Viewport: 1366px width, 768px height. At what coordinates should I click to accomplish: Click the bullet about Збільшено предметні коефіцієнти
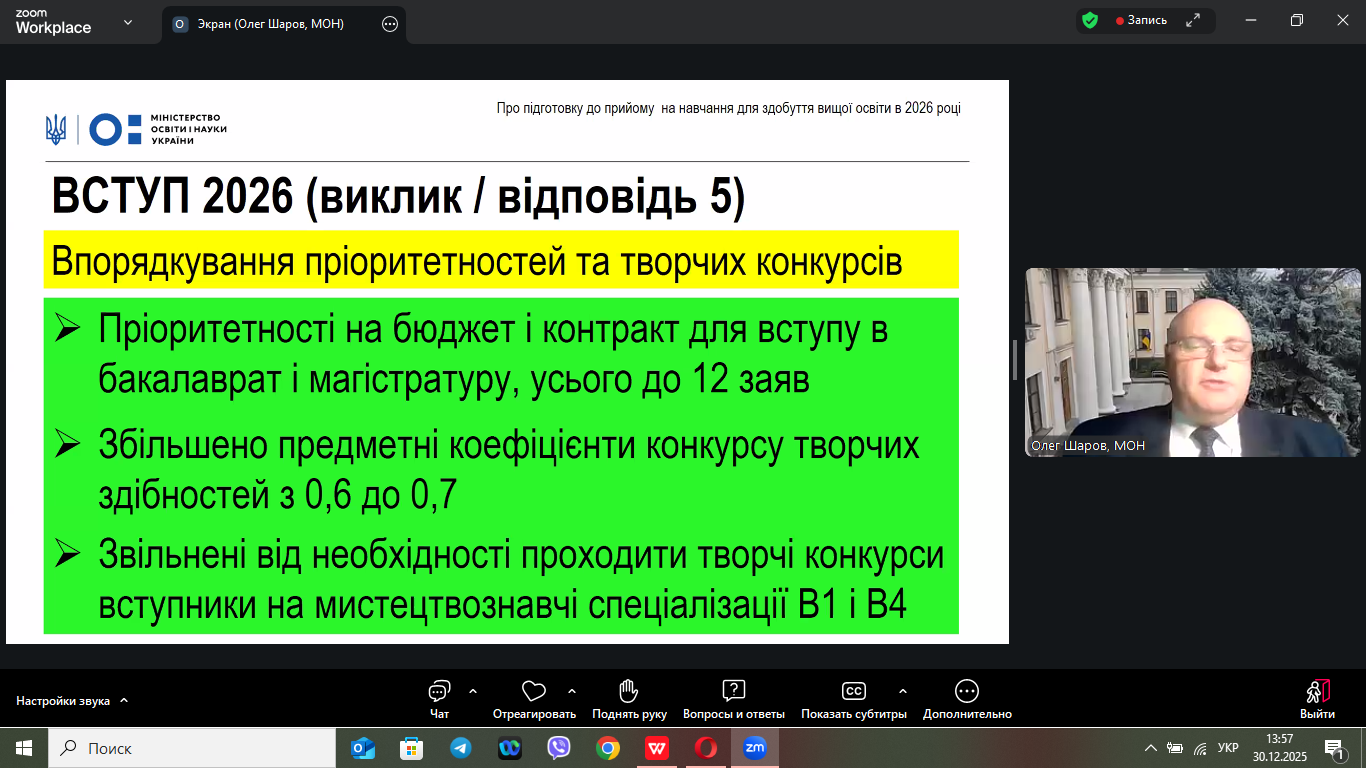(487, 470)
